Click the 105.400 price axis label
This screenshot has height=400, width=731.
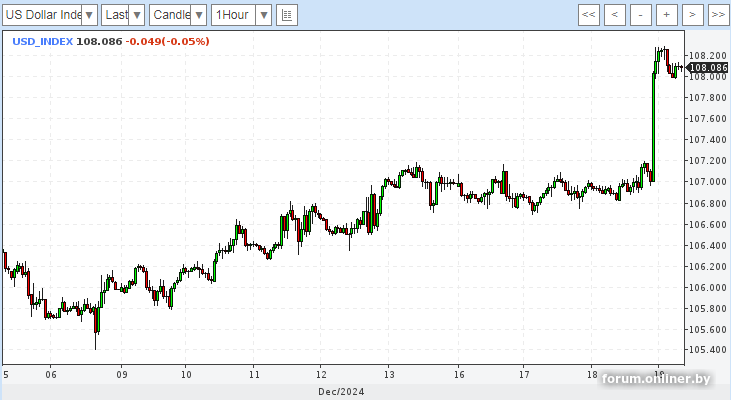point(708,350)
